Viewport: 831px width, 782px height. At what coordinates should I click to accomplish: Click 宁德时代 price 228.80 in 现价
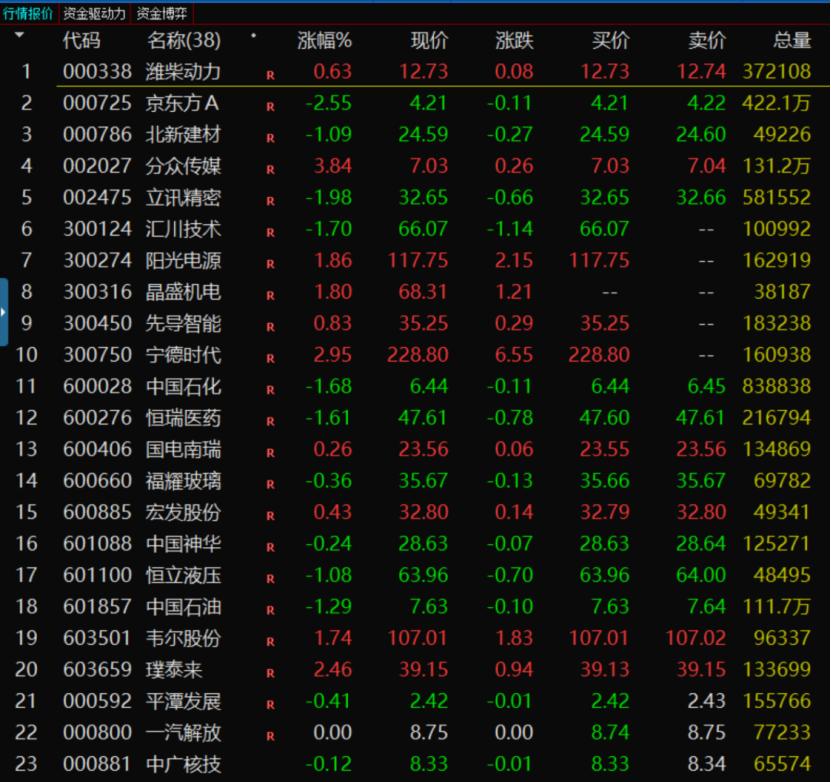point(418,355)
